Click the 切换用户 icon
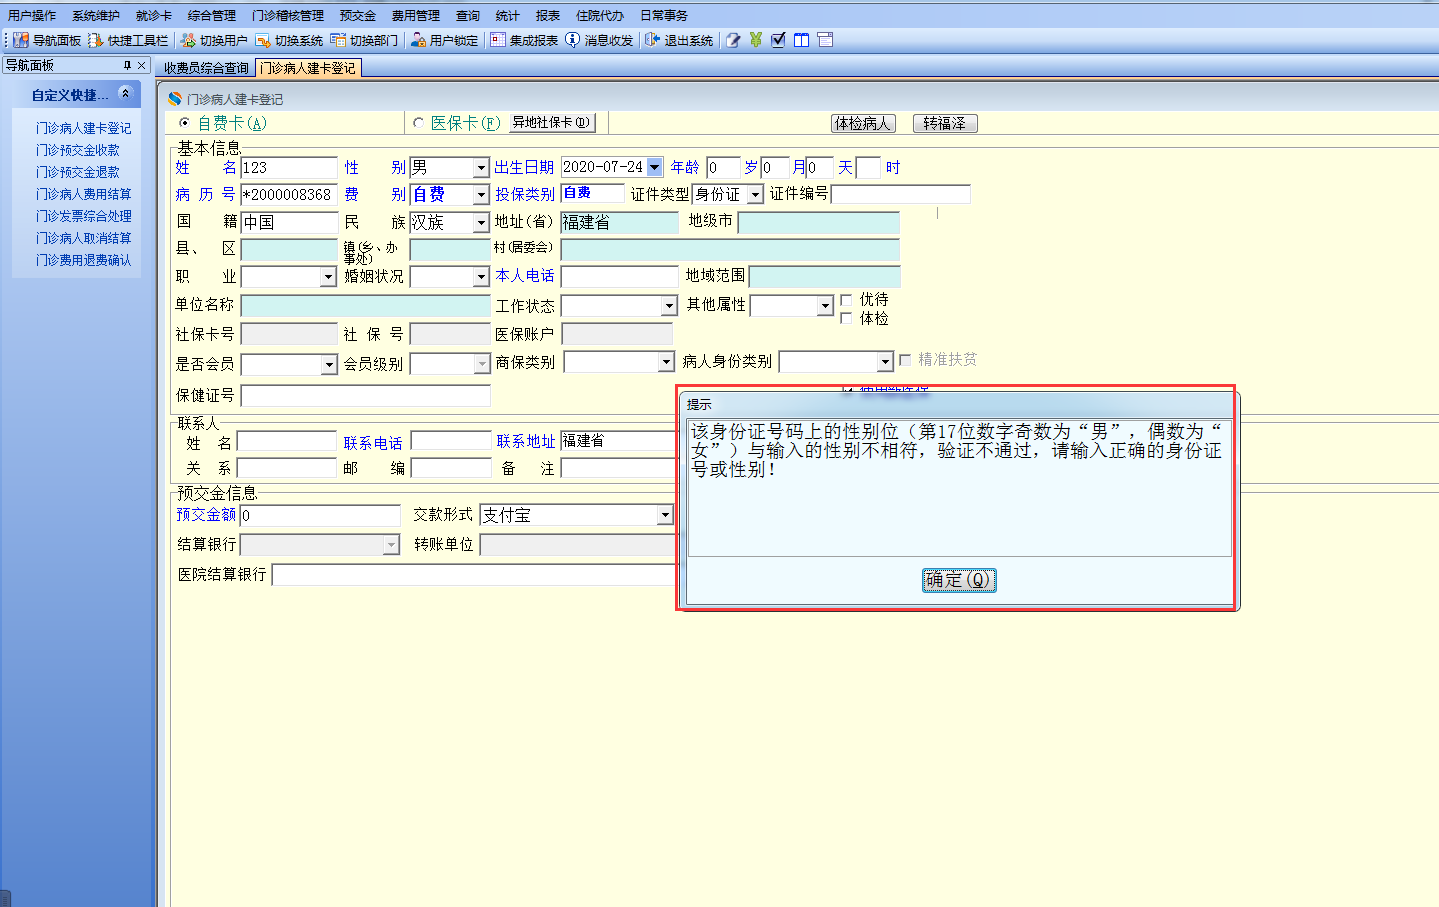Viewport: 1439px width, 907px height. (188, 40)
